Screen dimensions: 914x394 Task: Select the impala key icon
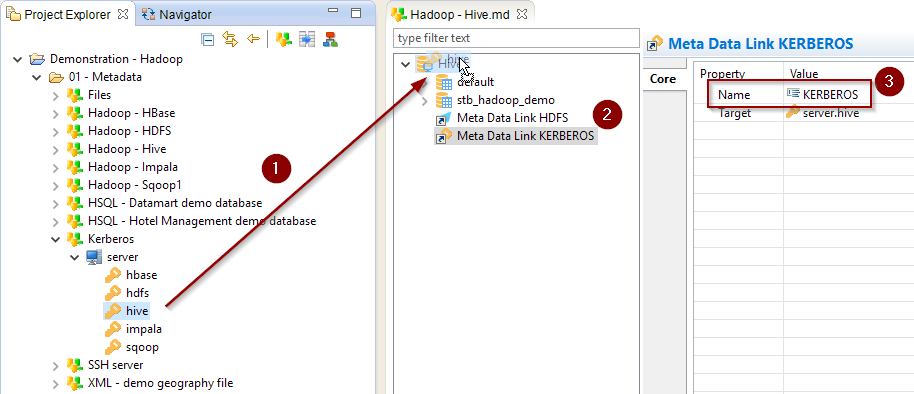click(x=113, y=329)
